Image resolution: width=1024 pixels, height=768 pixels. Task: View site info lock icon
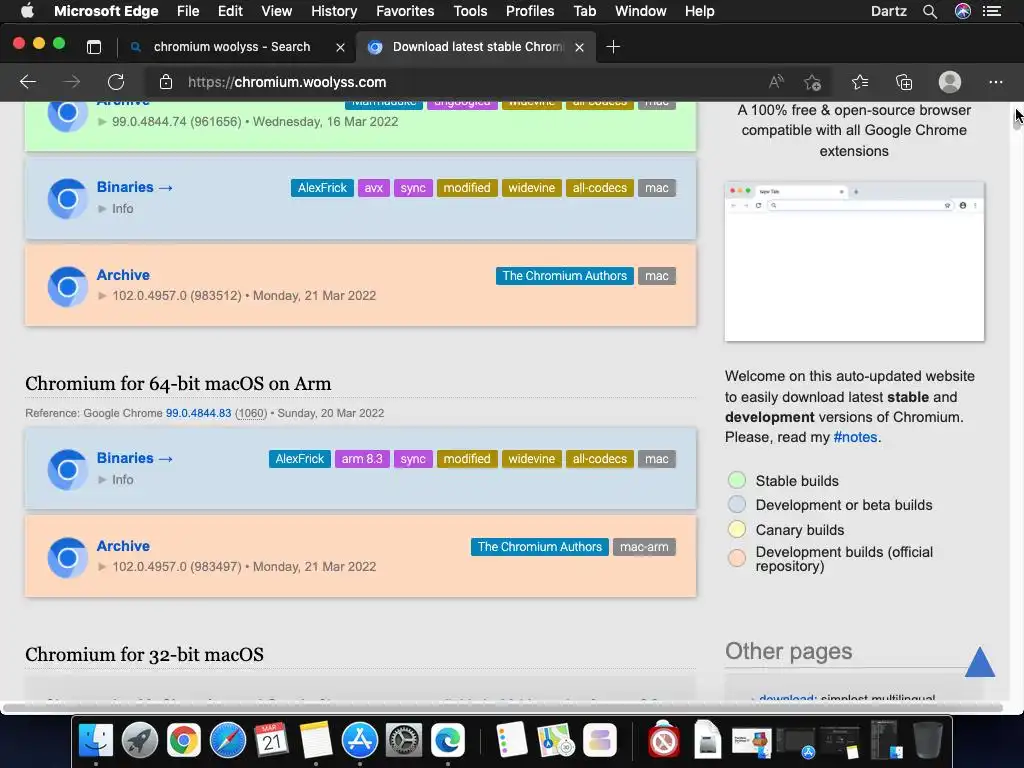point(166,82)
